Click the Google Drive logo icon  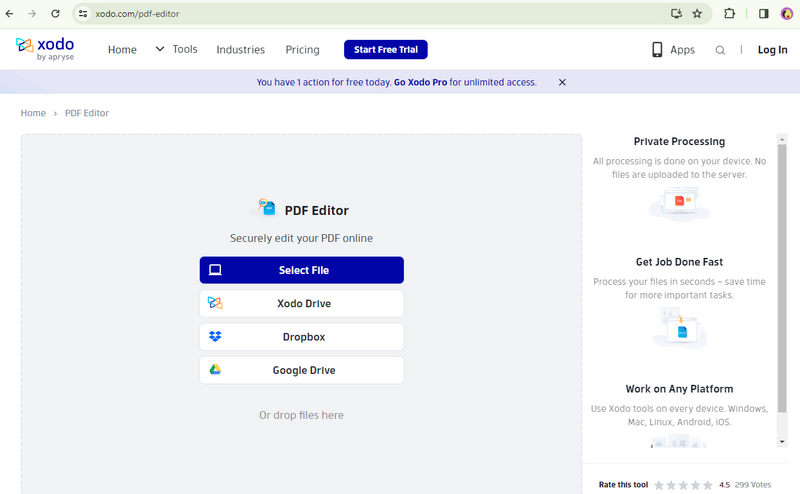pyautogui.click(x=215, y=369)
